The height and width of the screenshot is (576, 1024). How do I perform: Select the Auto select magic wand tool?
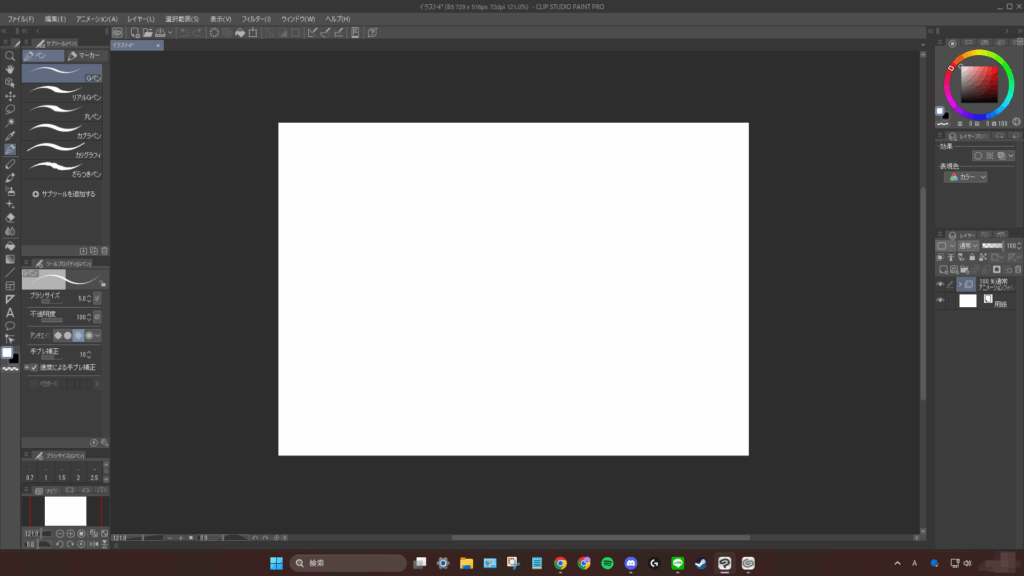tap(10, 122)
